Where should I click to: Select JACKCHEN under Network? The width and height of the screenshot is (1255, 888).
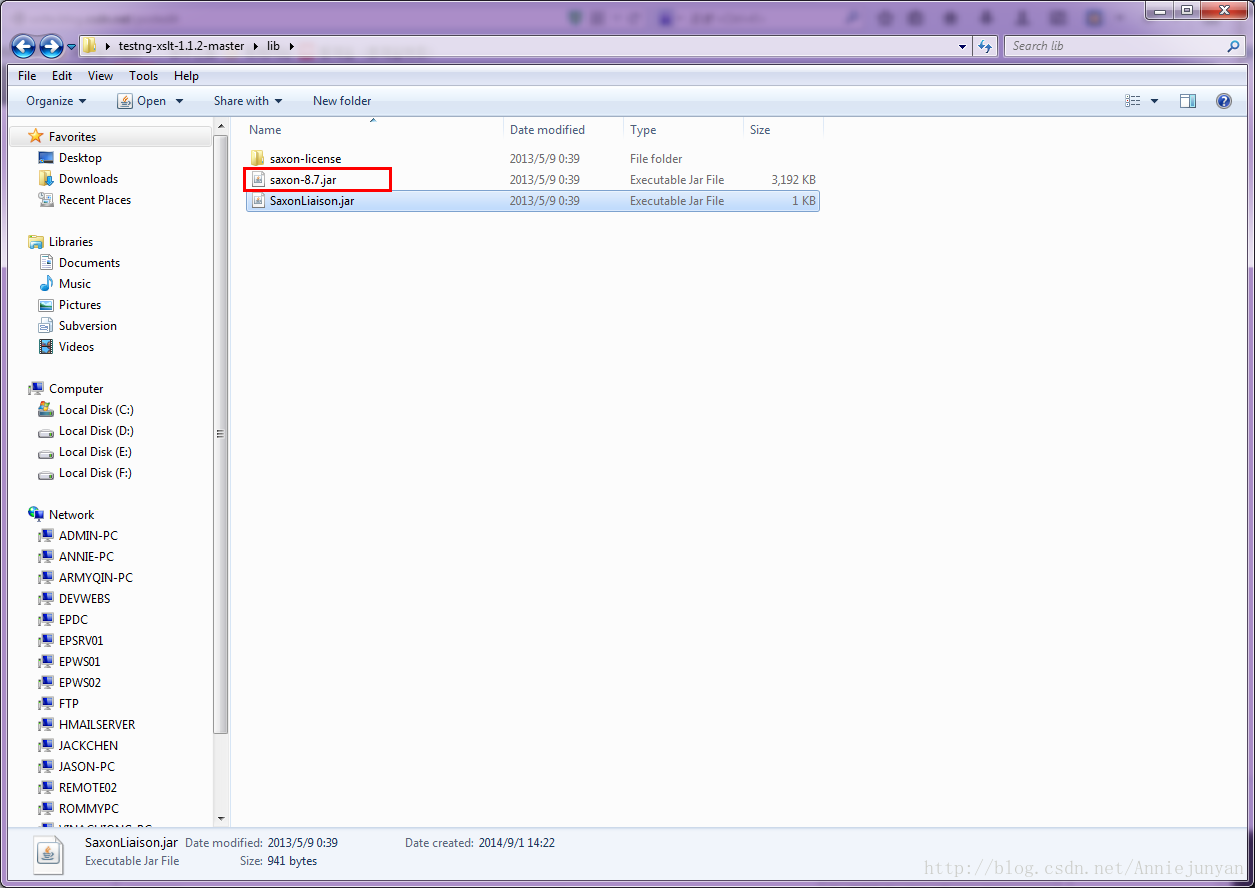click(x=88, y=746)
